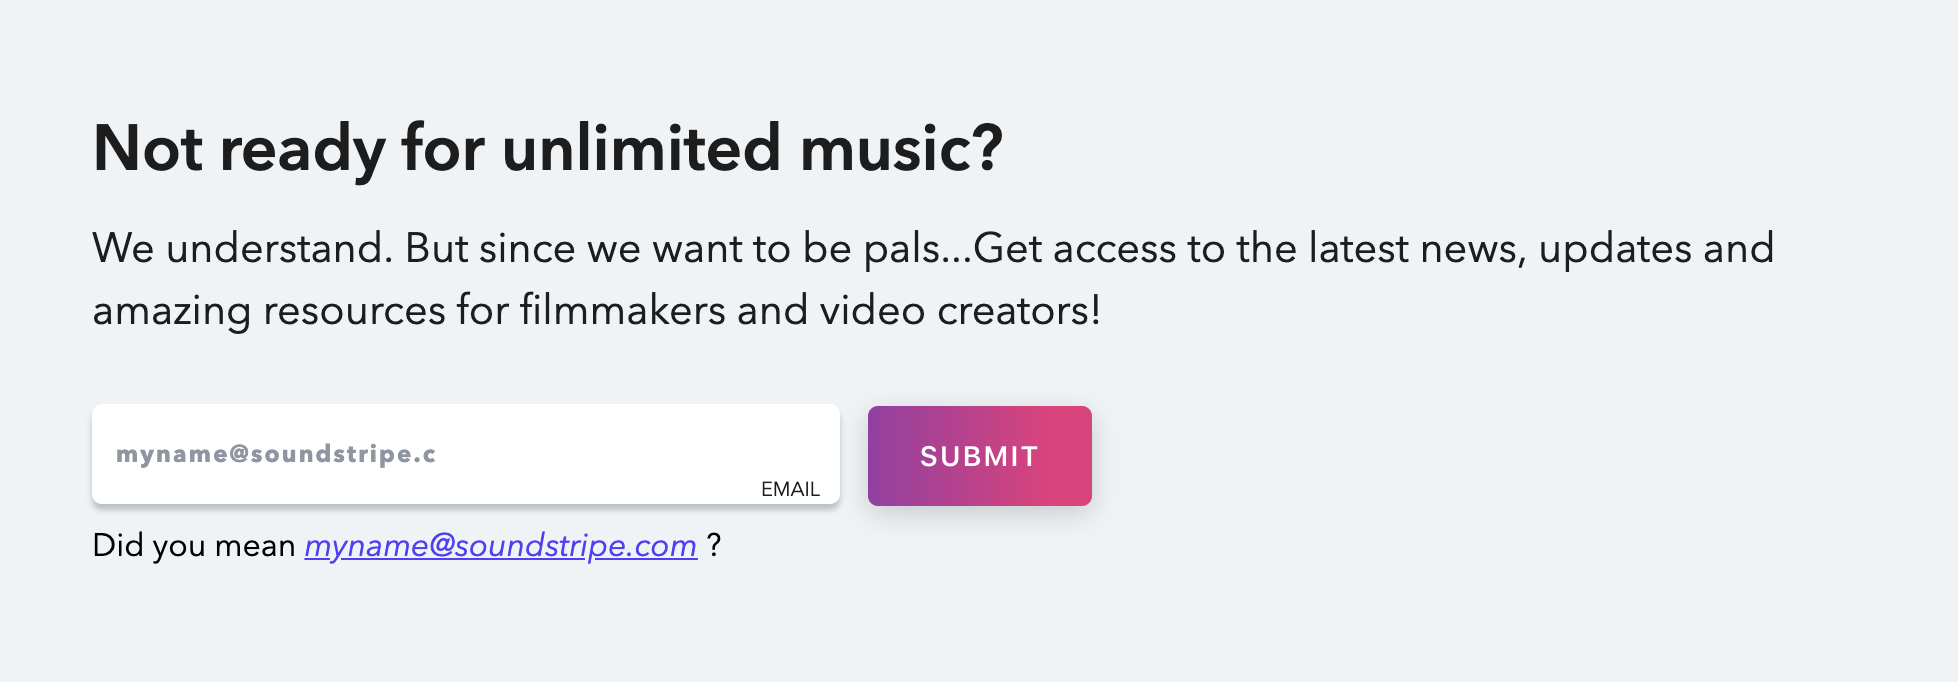Focus the email address input field
Screen dimensions: 1958x682
click(465, 454)
